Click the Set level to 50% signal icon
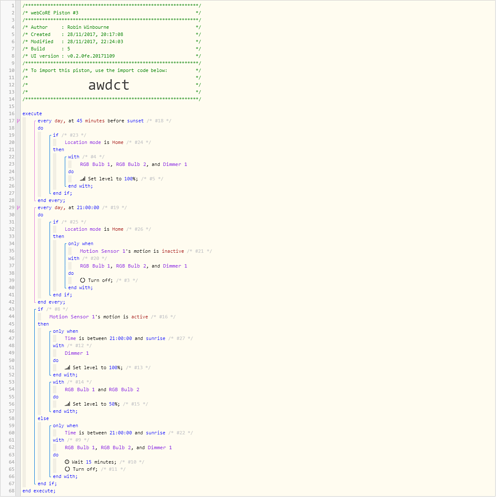The height and width of the screenshot is (500, 498). pos(67,404)
